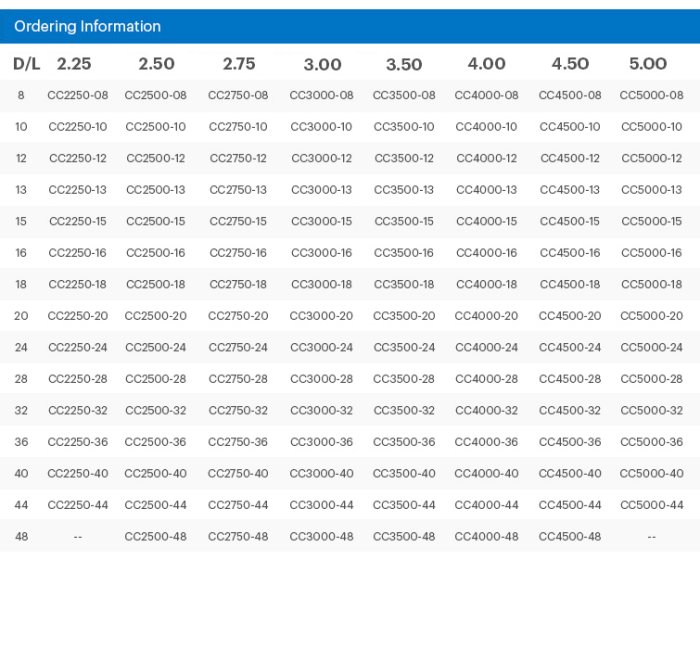Viewport: 700px width, 649px height.
Task: Select part number CC2500-10
Action: point(156,127)
